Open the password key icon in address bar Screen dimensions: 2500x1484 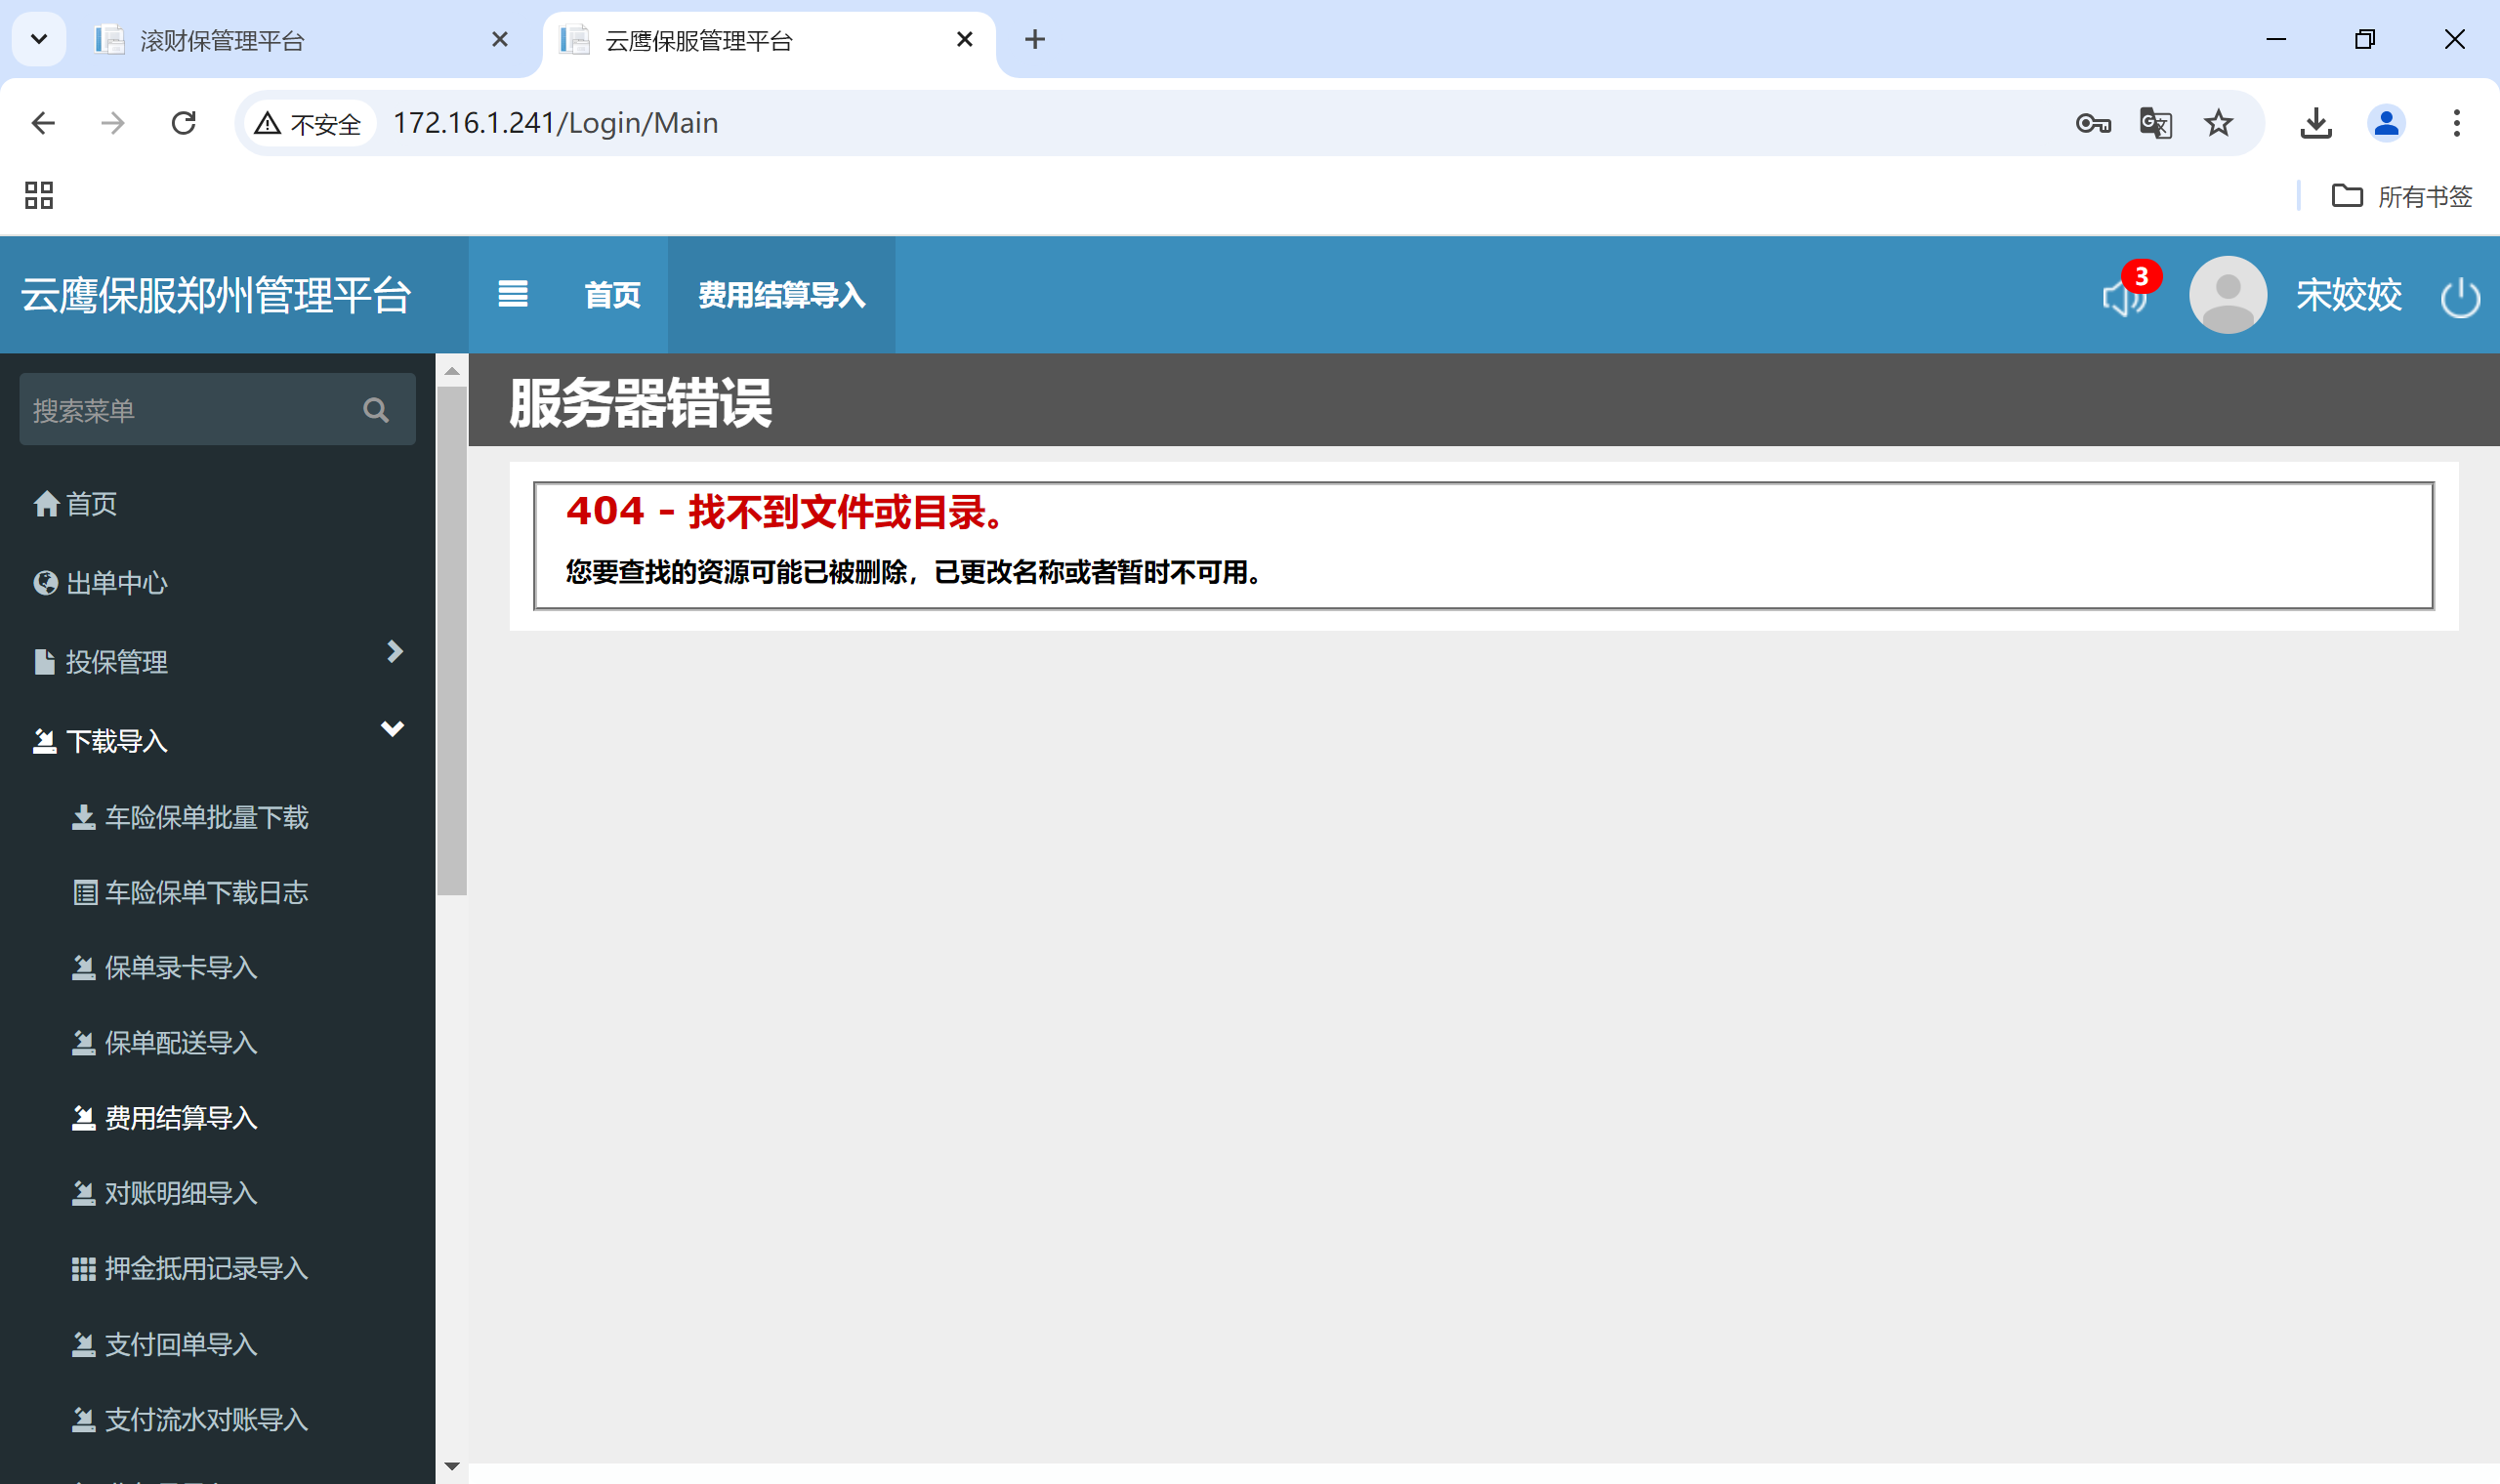[2092, 123]
